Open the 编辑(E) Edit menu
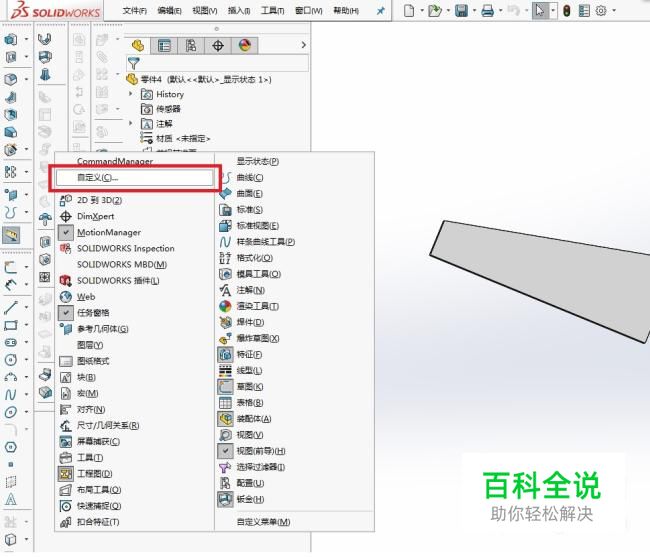650x557 pixels. pyautogui.click(x=170, y=11)
